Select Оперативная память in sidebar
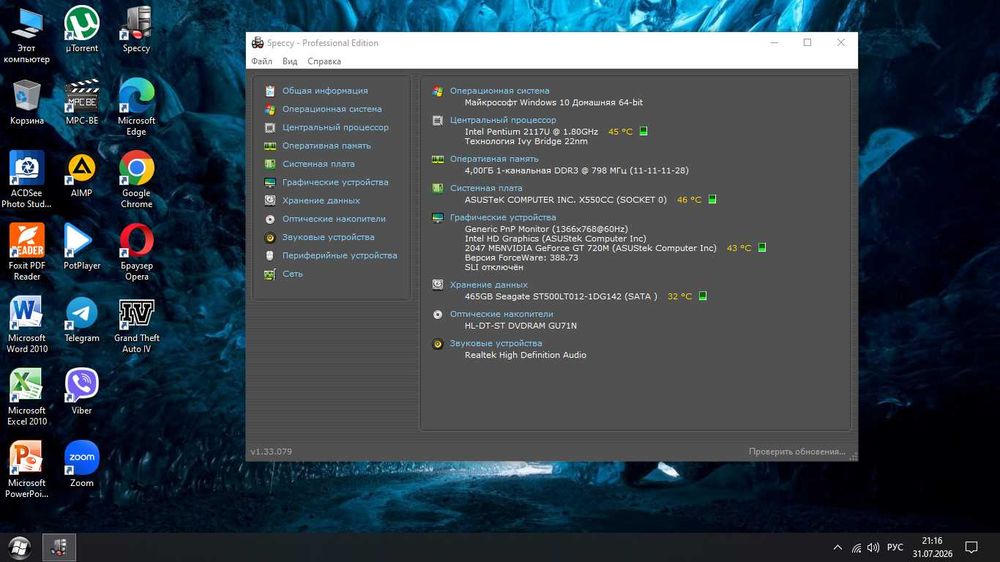1000x562 pixels. (x=326, y=145)
